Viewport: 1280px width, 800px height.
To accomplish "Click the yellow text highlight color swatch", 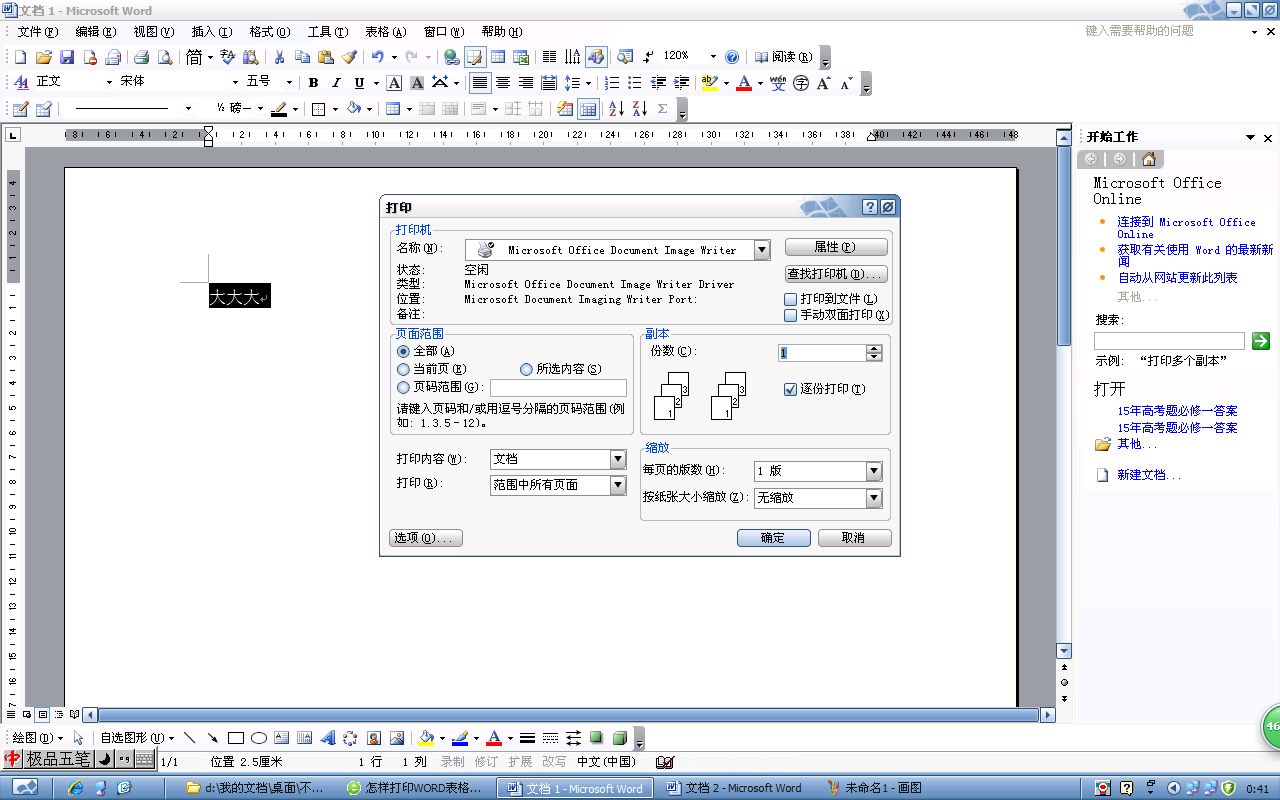I will pos(709,83).
